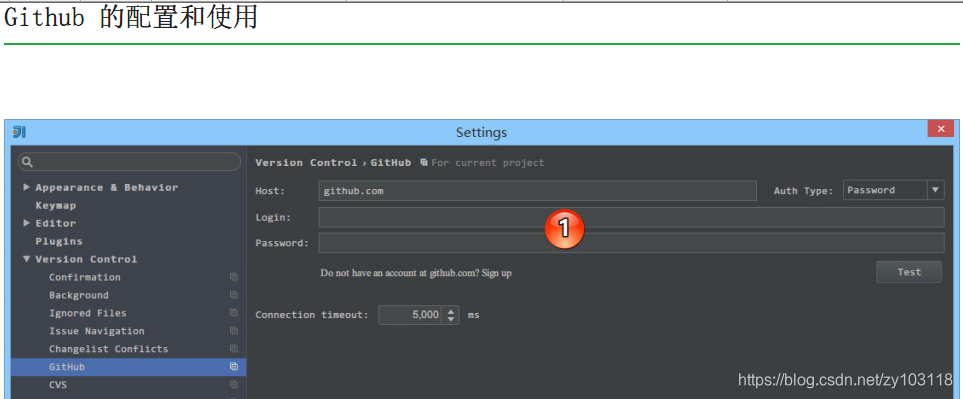
Task: Click the 'Auth Type:' label
Action: pyautogui.click(x=803, y=191)
